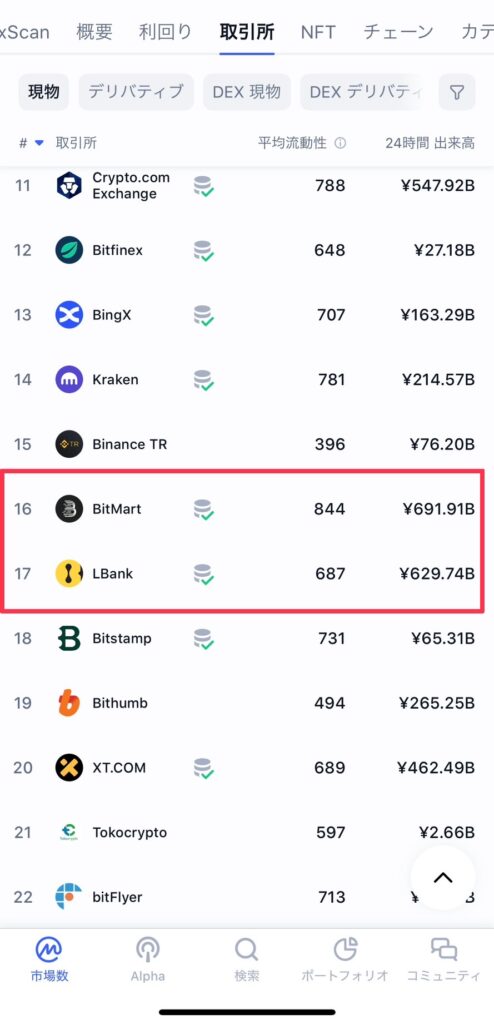Switch to the NFT tab
The width and height of the screenshot is (494, 1024).
click(318, 31)
